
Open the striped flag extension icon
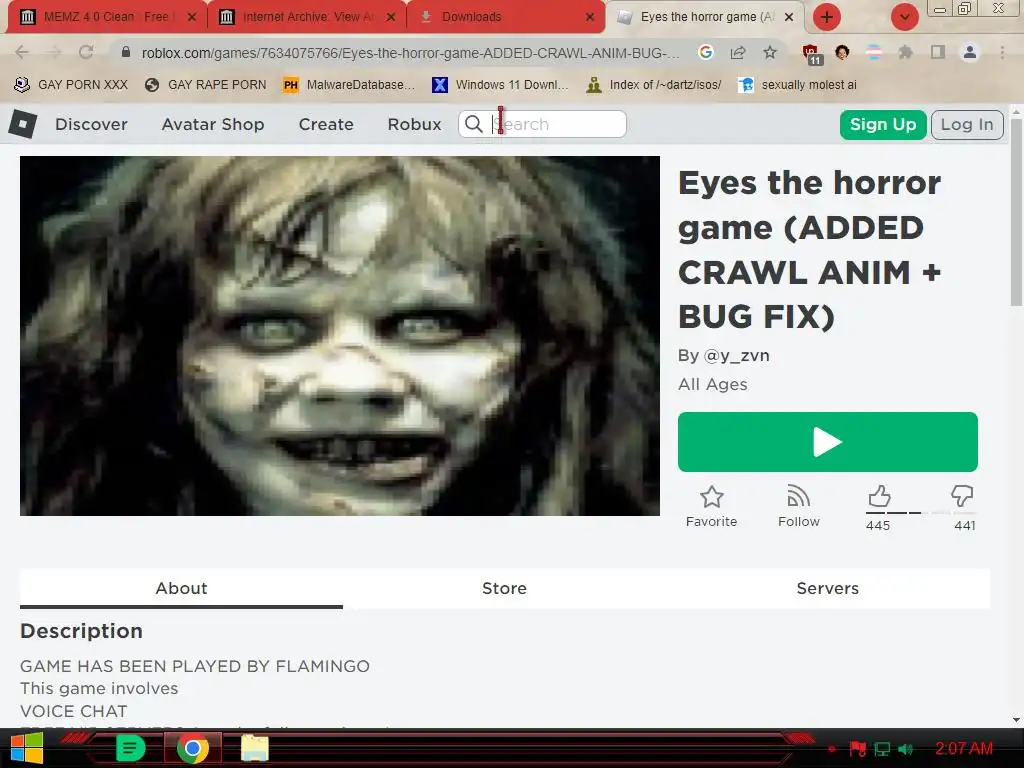point(874,52)
